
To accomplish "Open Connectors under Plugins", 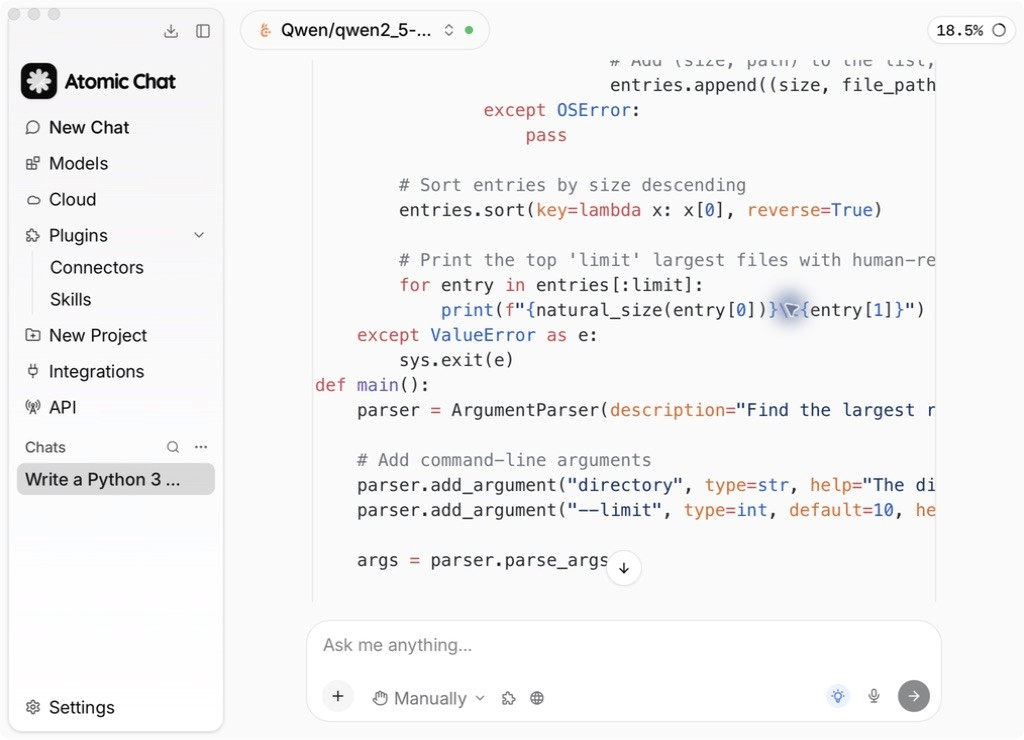I will point(97,267).
